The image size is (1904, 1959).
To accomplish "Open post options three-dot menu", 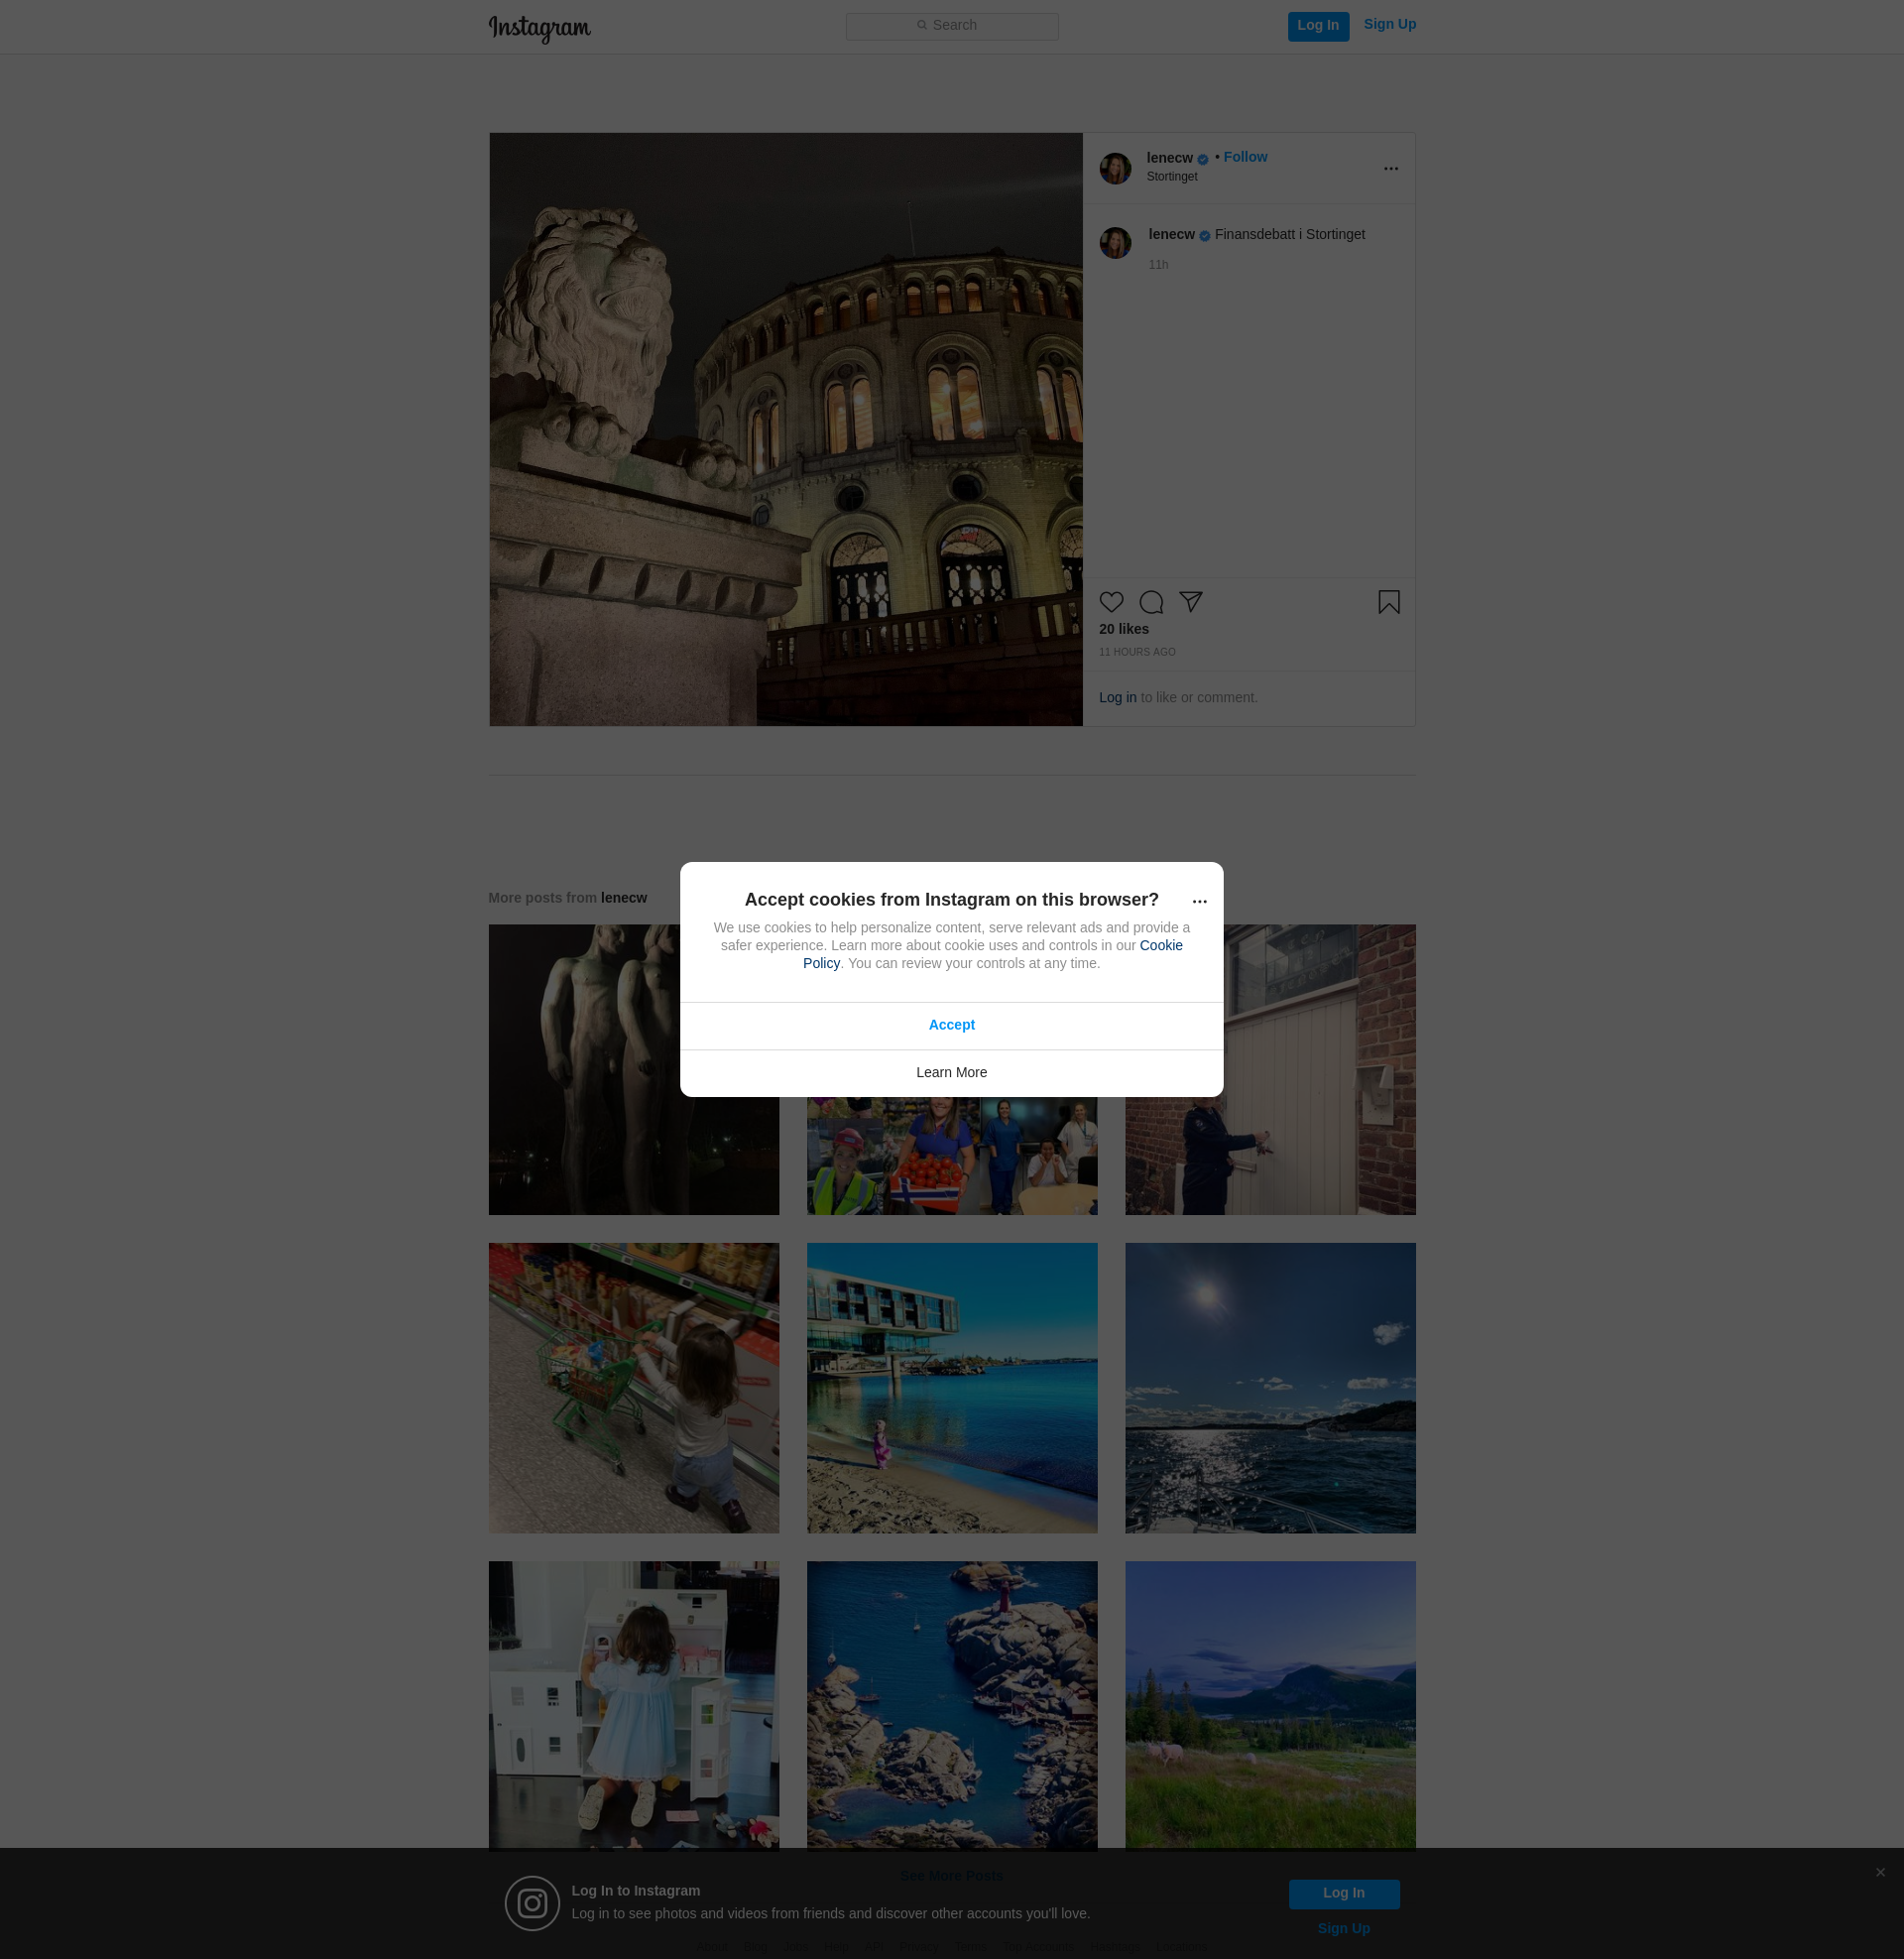I will tap(1390, 169).
